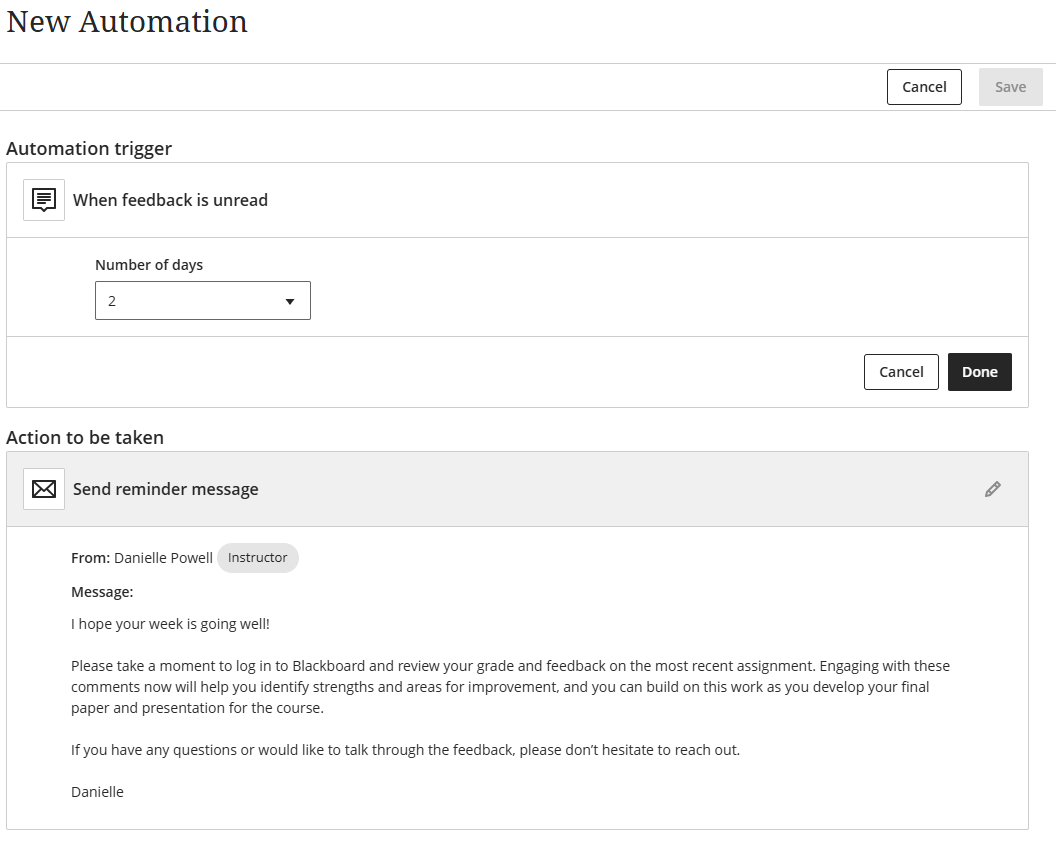The image size is (1056, 853).
Task: Click the 'Automation trigger' section heading
Action: [x=89, y=149]
